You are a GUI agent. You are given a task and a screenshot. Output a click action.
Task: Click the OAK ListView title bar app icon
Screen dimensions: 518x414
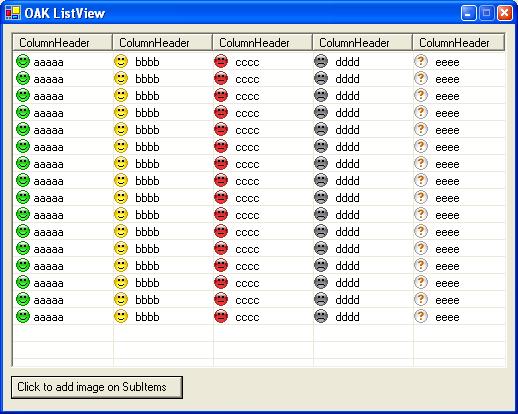(13, 13)
